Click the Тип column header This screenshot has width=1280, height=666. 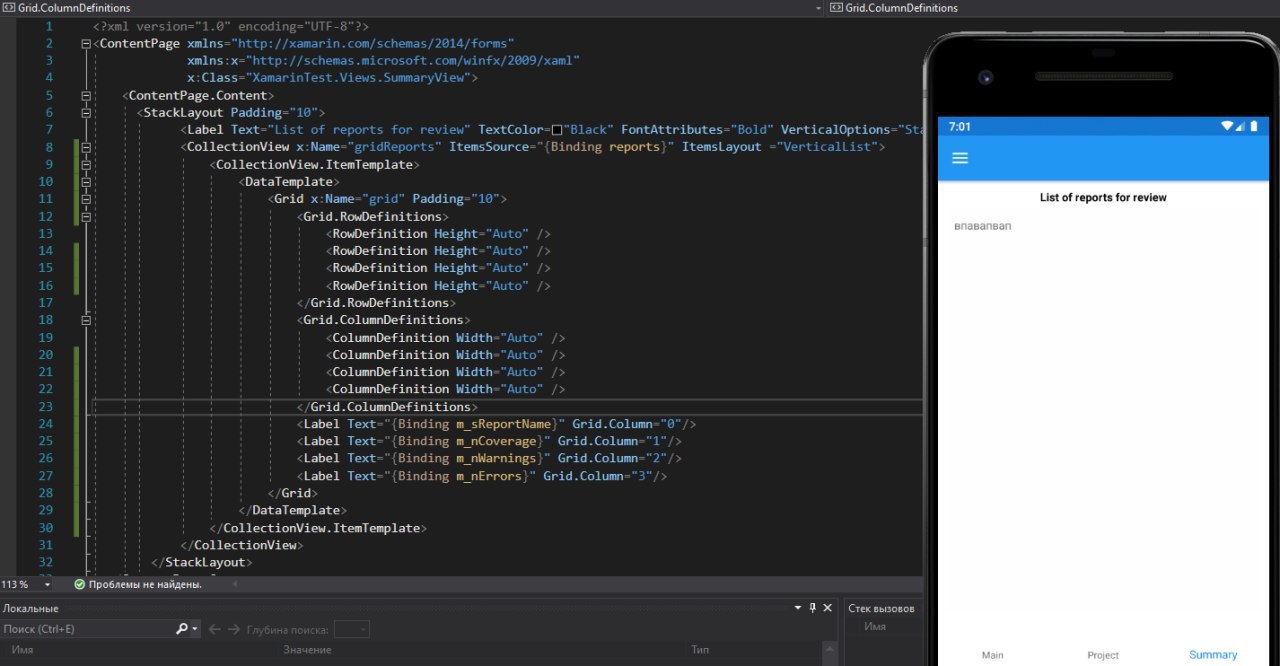pos(700,650)
